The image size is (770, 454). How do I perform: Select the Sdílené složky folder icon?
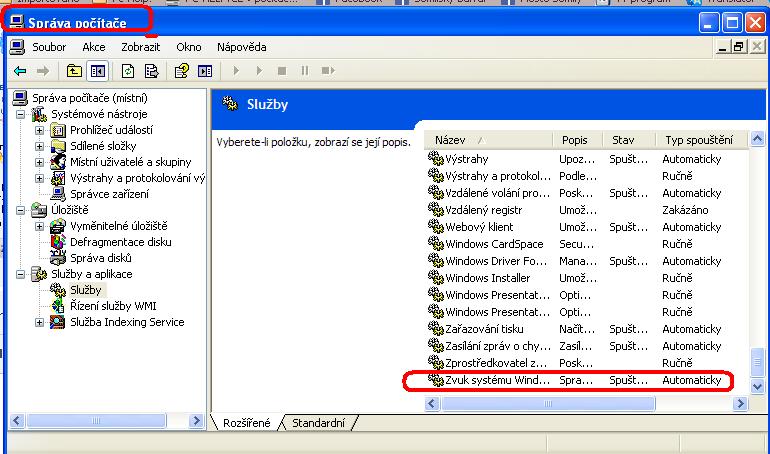point(58,146)
